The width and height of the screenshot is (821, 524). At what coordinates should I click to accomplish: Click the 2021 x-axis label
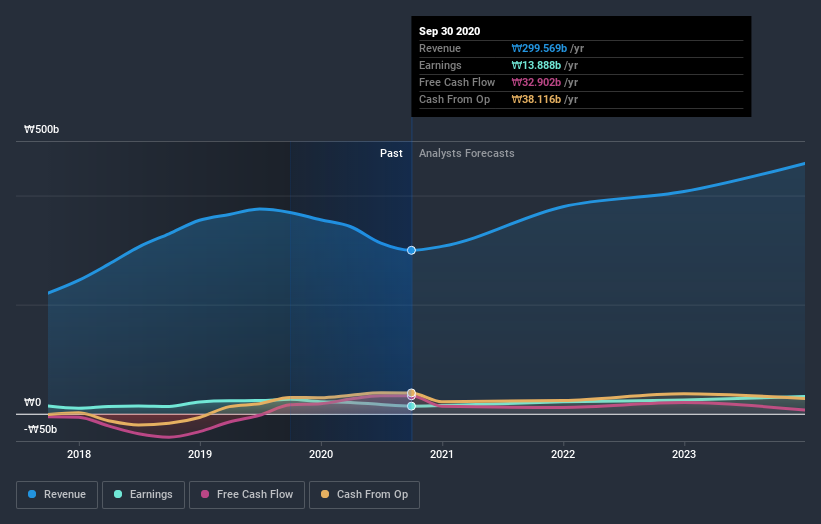click(442, 454)
